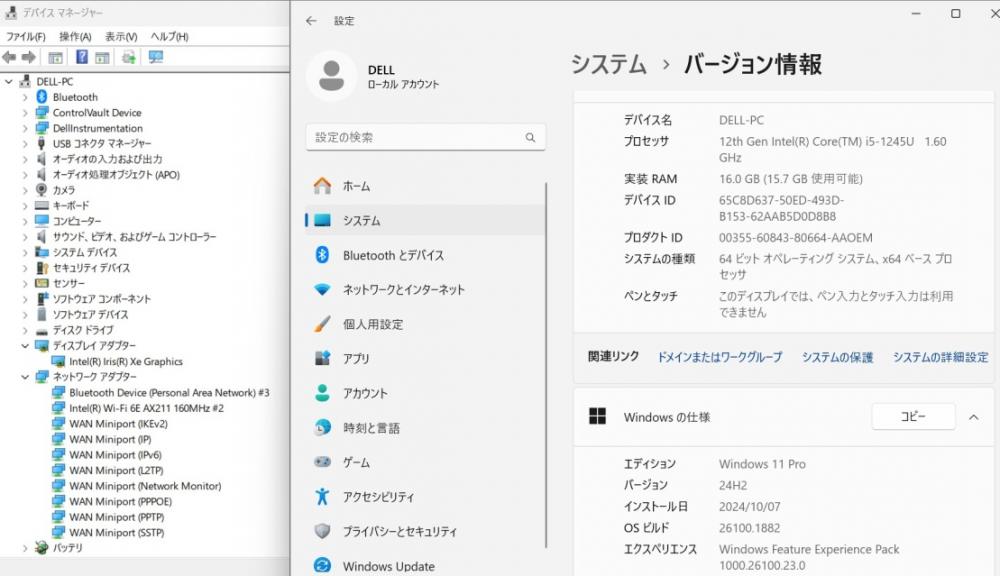
Task: Click the show/hide console tree toolbar icon
Action: tap(55, 57)
